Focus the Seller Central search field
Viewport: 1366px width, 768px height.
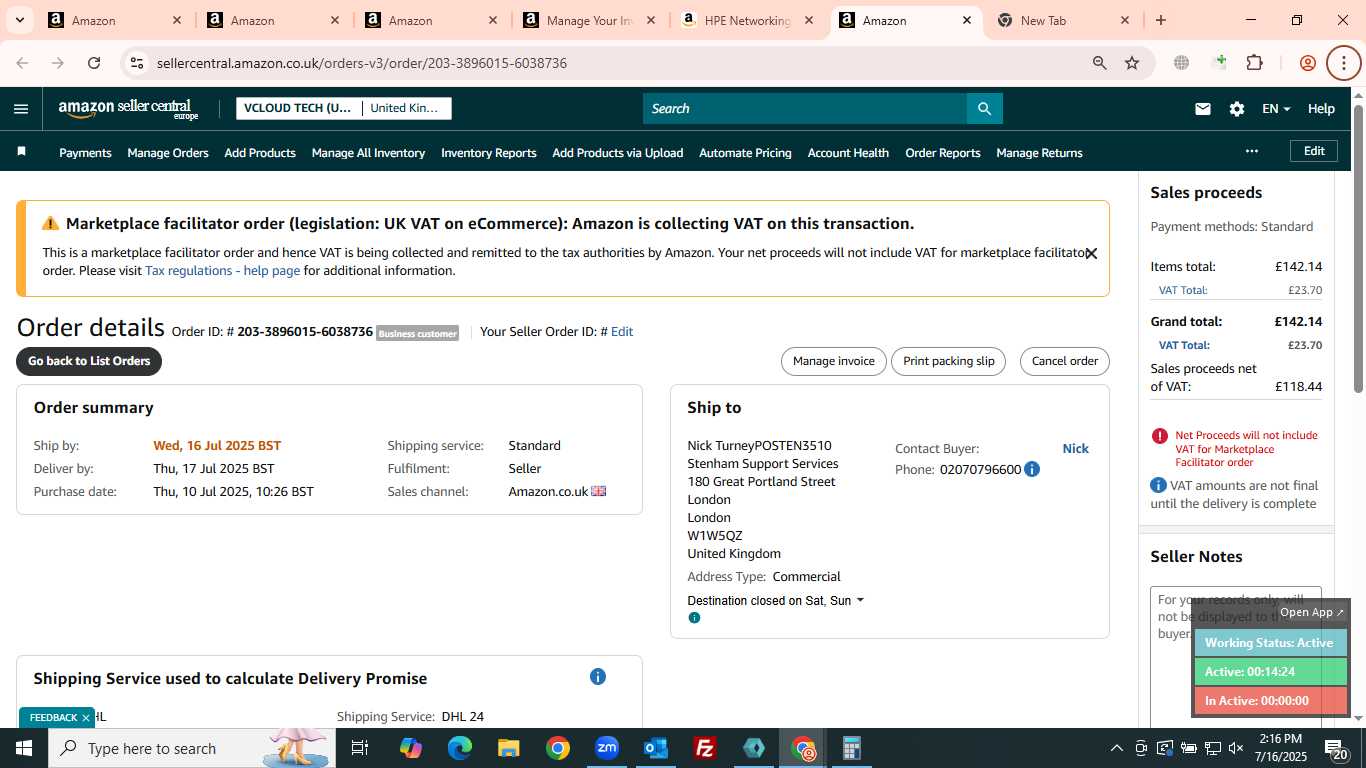pos(805,109)
